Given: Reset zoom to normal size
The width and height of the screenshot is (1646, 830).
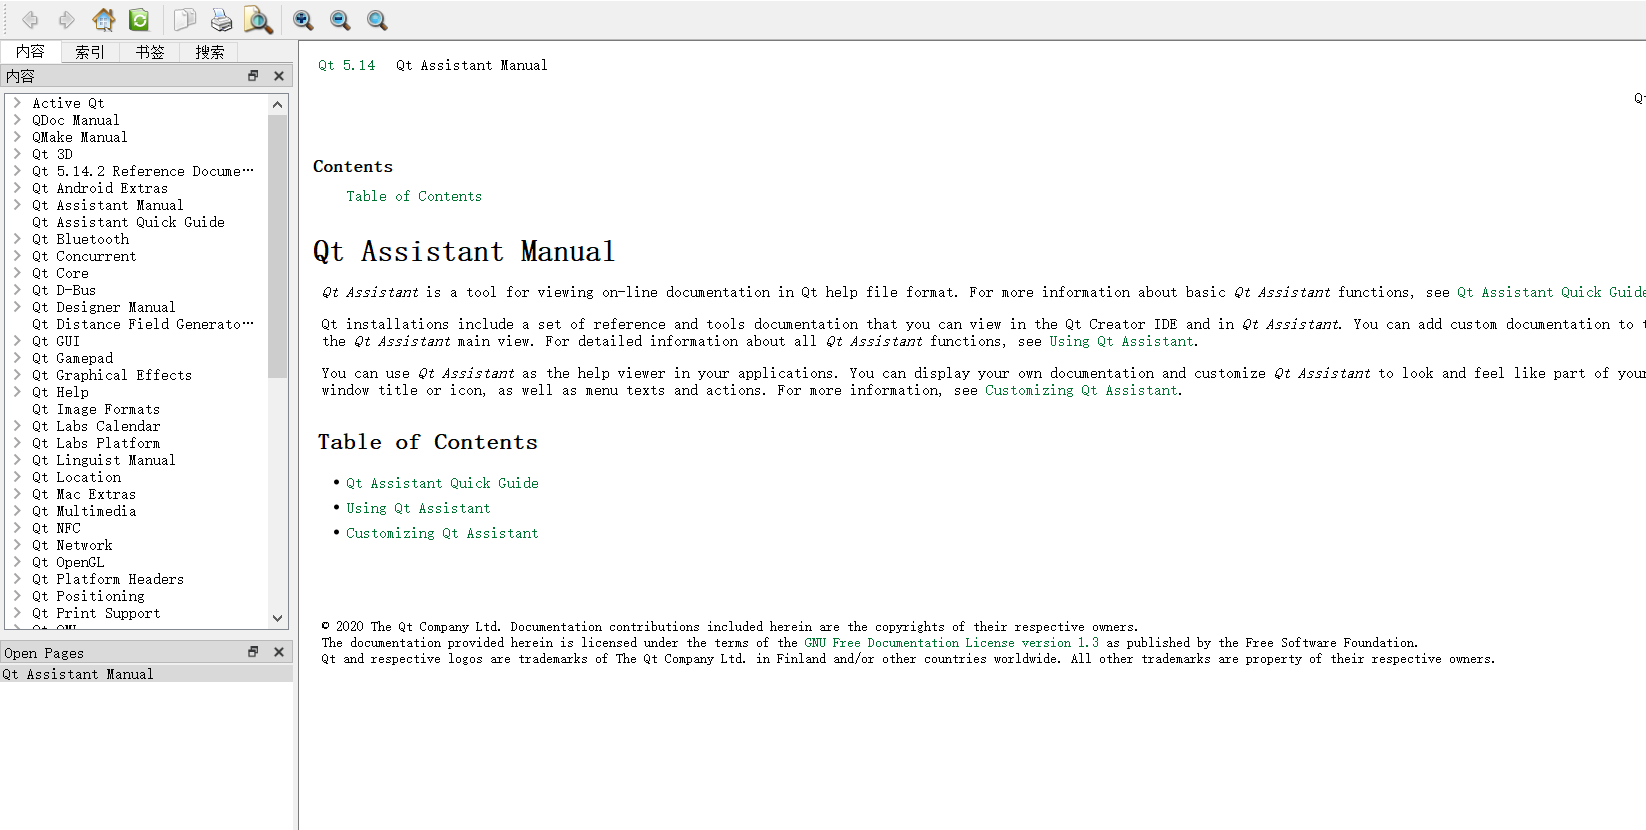Looking at the screenshot, I should [377, 20].
